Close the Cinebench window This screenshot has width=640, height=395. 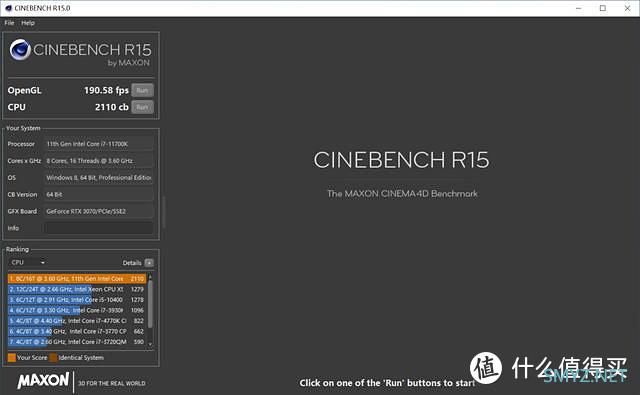coord(627,8)
